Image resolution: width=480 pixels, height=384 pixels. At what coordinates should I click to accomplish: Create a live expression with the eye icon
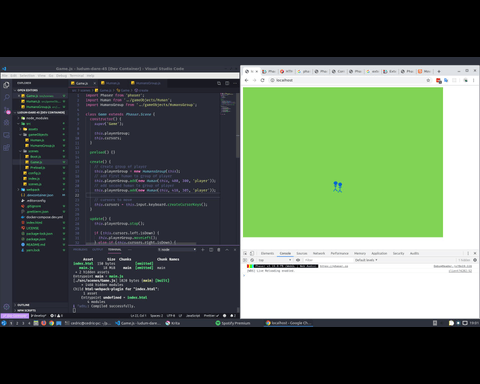coord(298,260)
